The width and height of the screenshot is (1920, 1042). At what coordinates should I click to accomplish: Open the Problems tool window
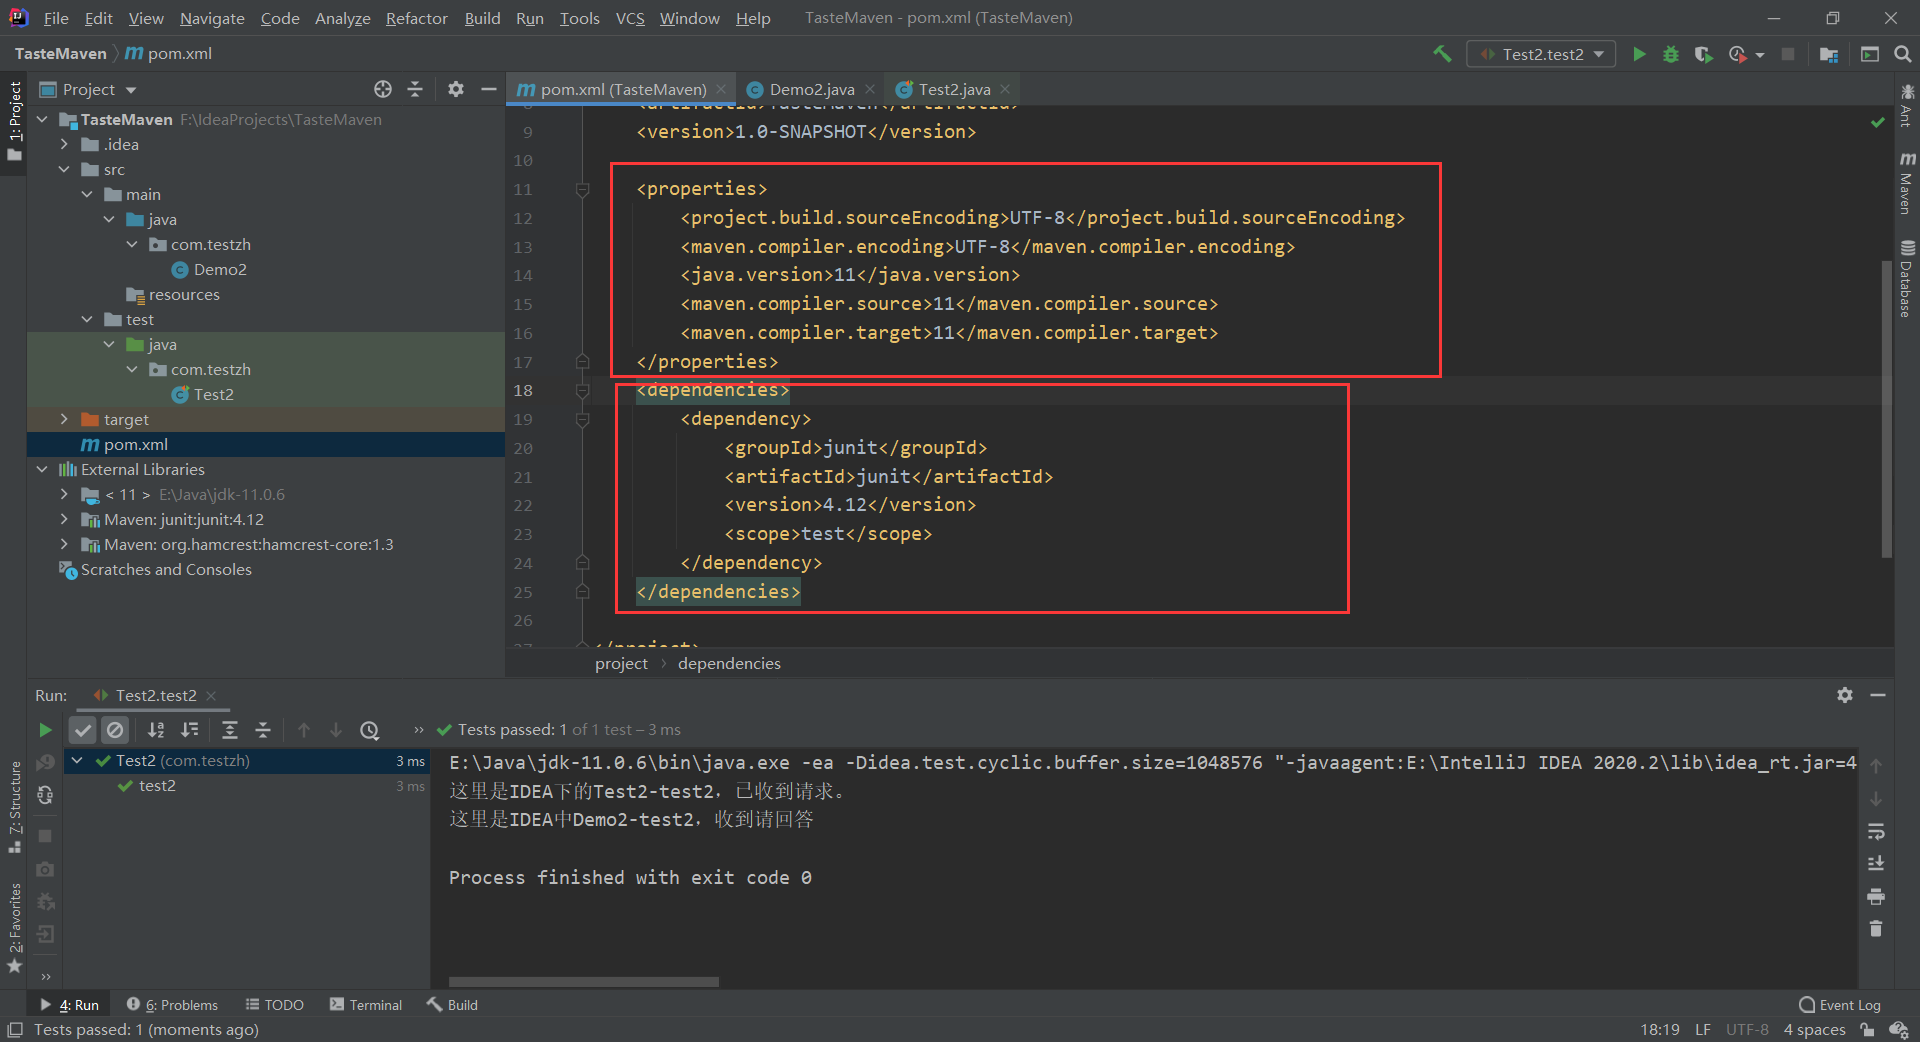(x=172, y=1005)
